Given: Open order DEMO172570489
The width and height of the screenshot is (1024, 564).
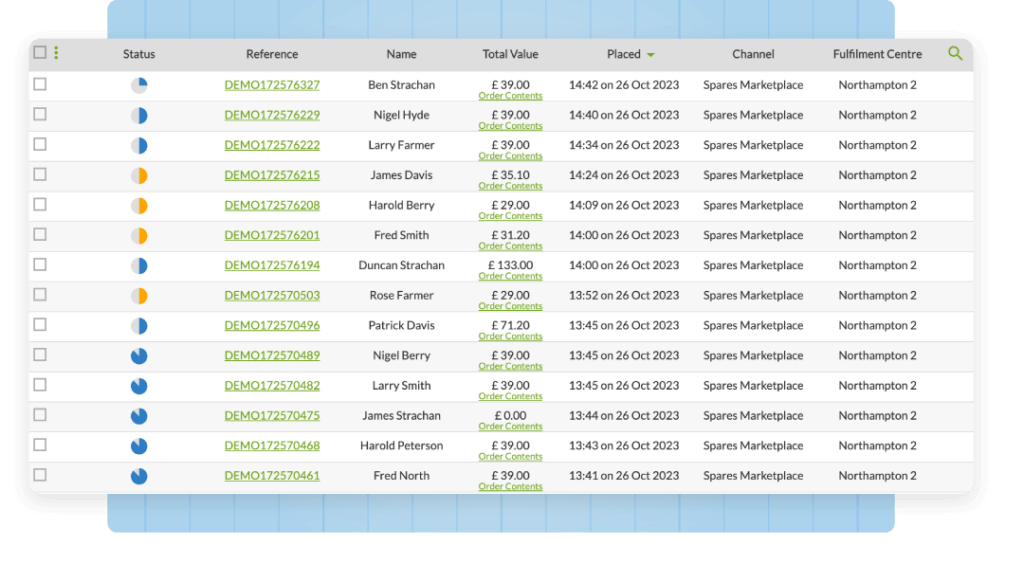Looking at the screenshot, I should click(x=272, y=355).
